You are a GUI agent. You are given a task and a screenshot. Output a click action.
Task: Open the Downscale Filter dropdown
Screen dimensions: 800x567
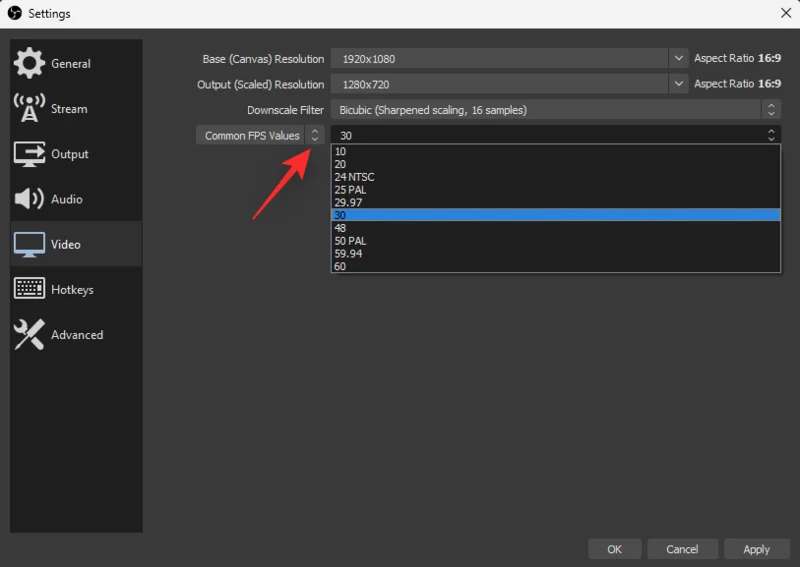(771, 110)
